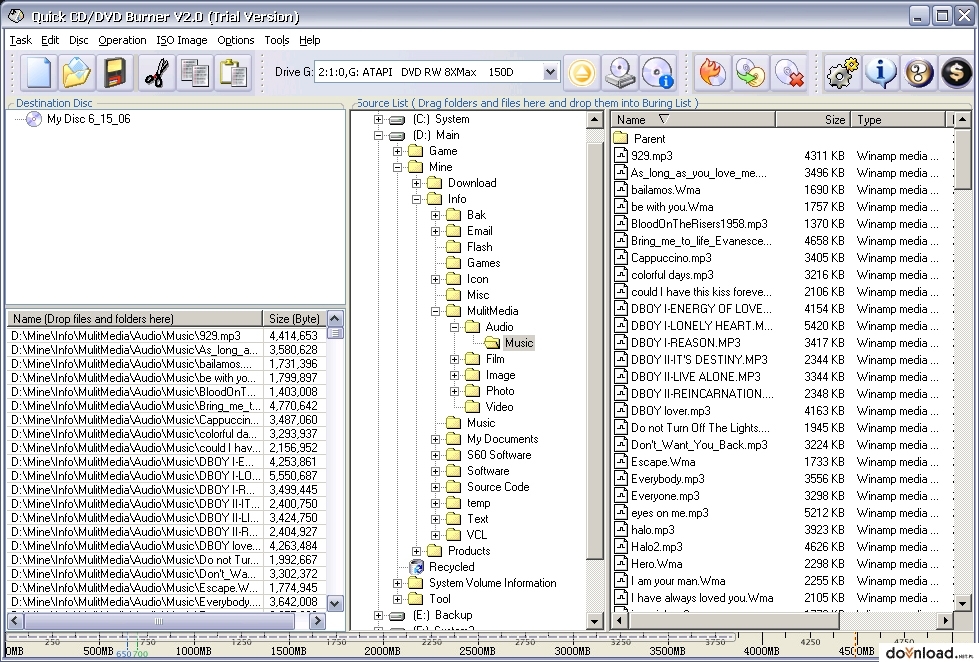Select the Video folder in tree
The width and height of the screenshot is (979, 662).
point(499,407)
